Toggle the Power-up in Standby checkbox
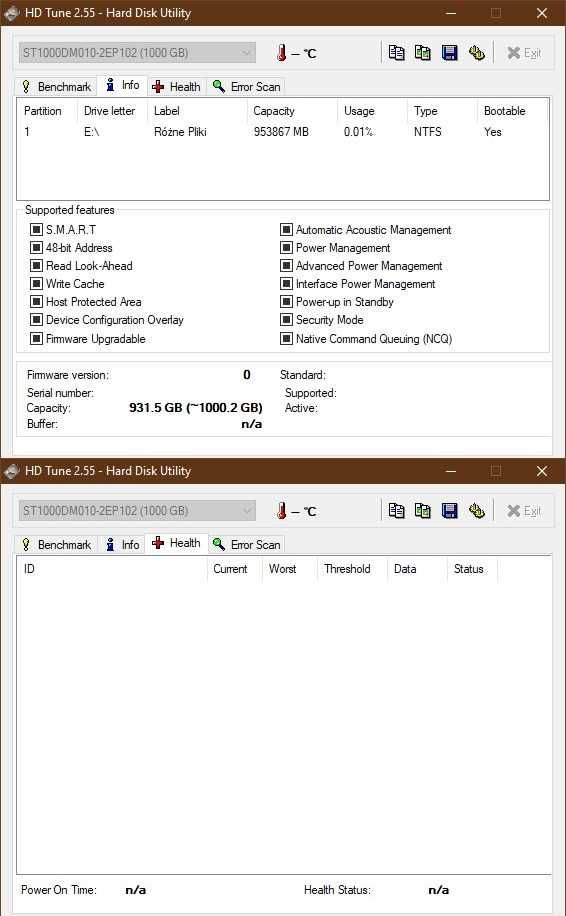This screenshot has width=566, height=916. click(x=286, y=302)
